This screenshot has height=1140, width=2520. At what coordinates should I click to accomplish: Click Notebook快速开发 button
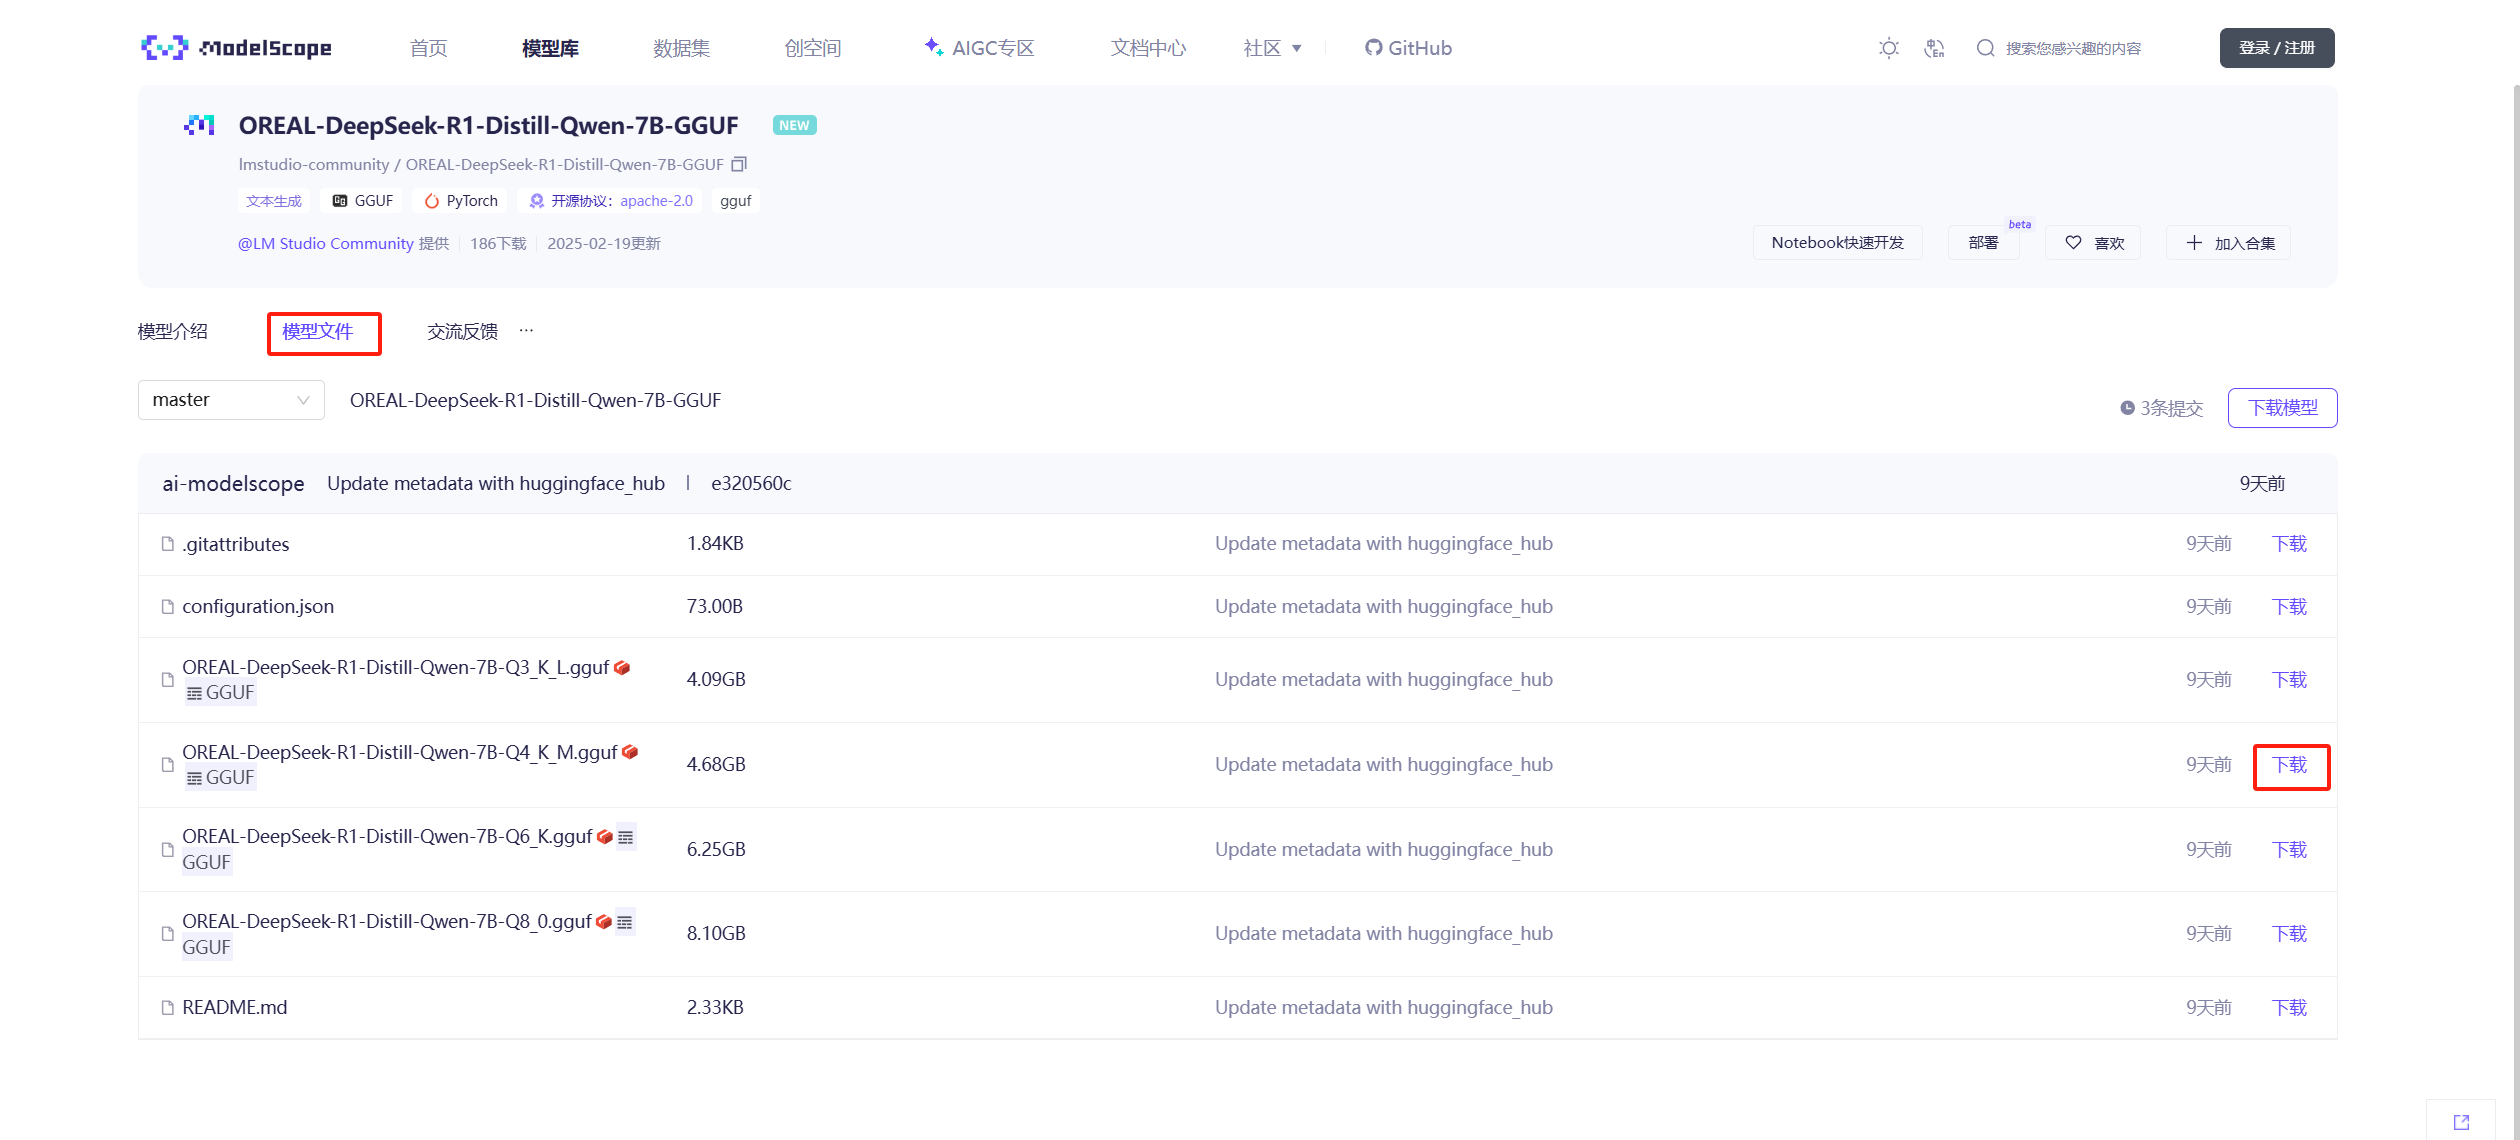click(1838, 243)
